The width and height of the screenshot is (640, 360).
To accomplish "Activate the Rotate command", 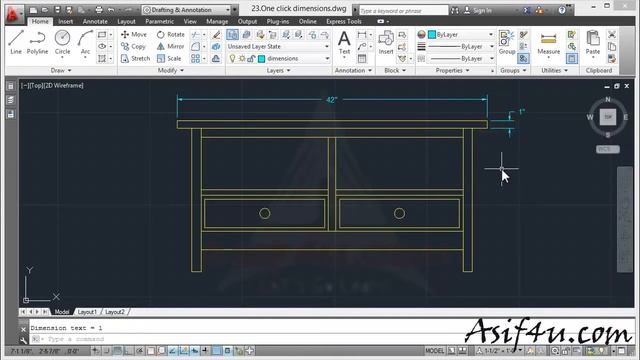I will [171, 35].
